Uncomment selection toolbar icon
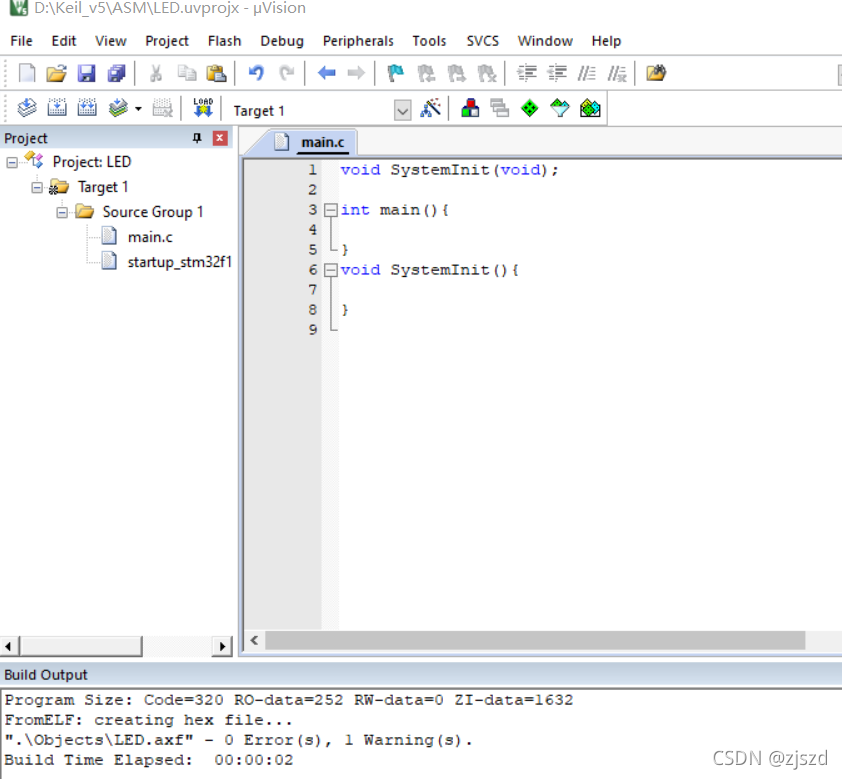 617,73
